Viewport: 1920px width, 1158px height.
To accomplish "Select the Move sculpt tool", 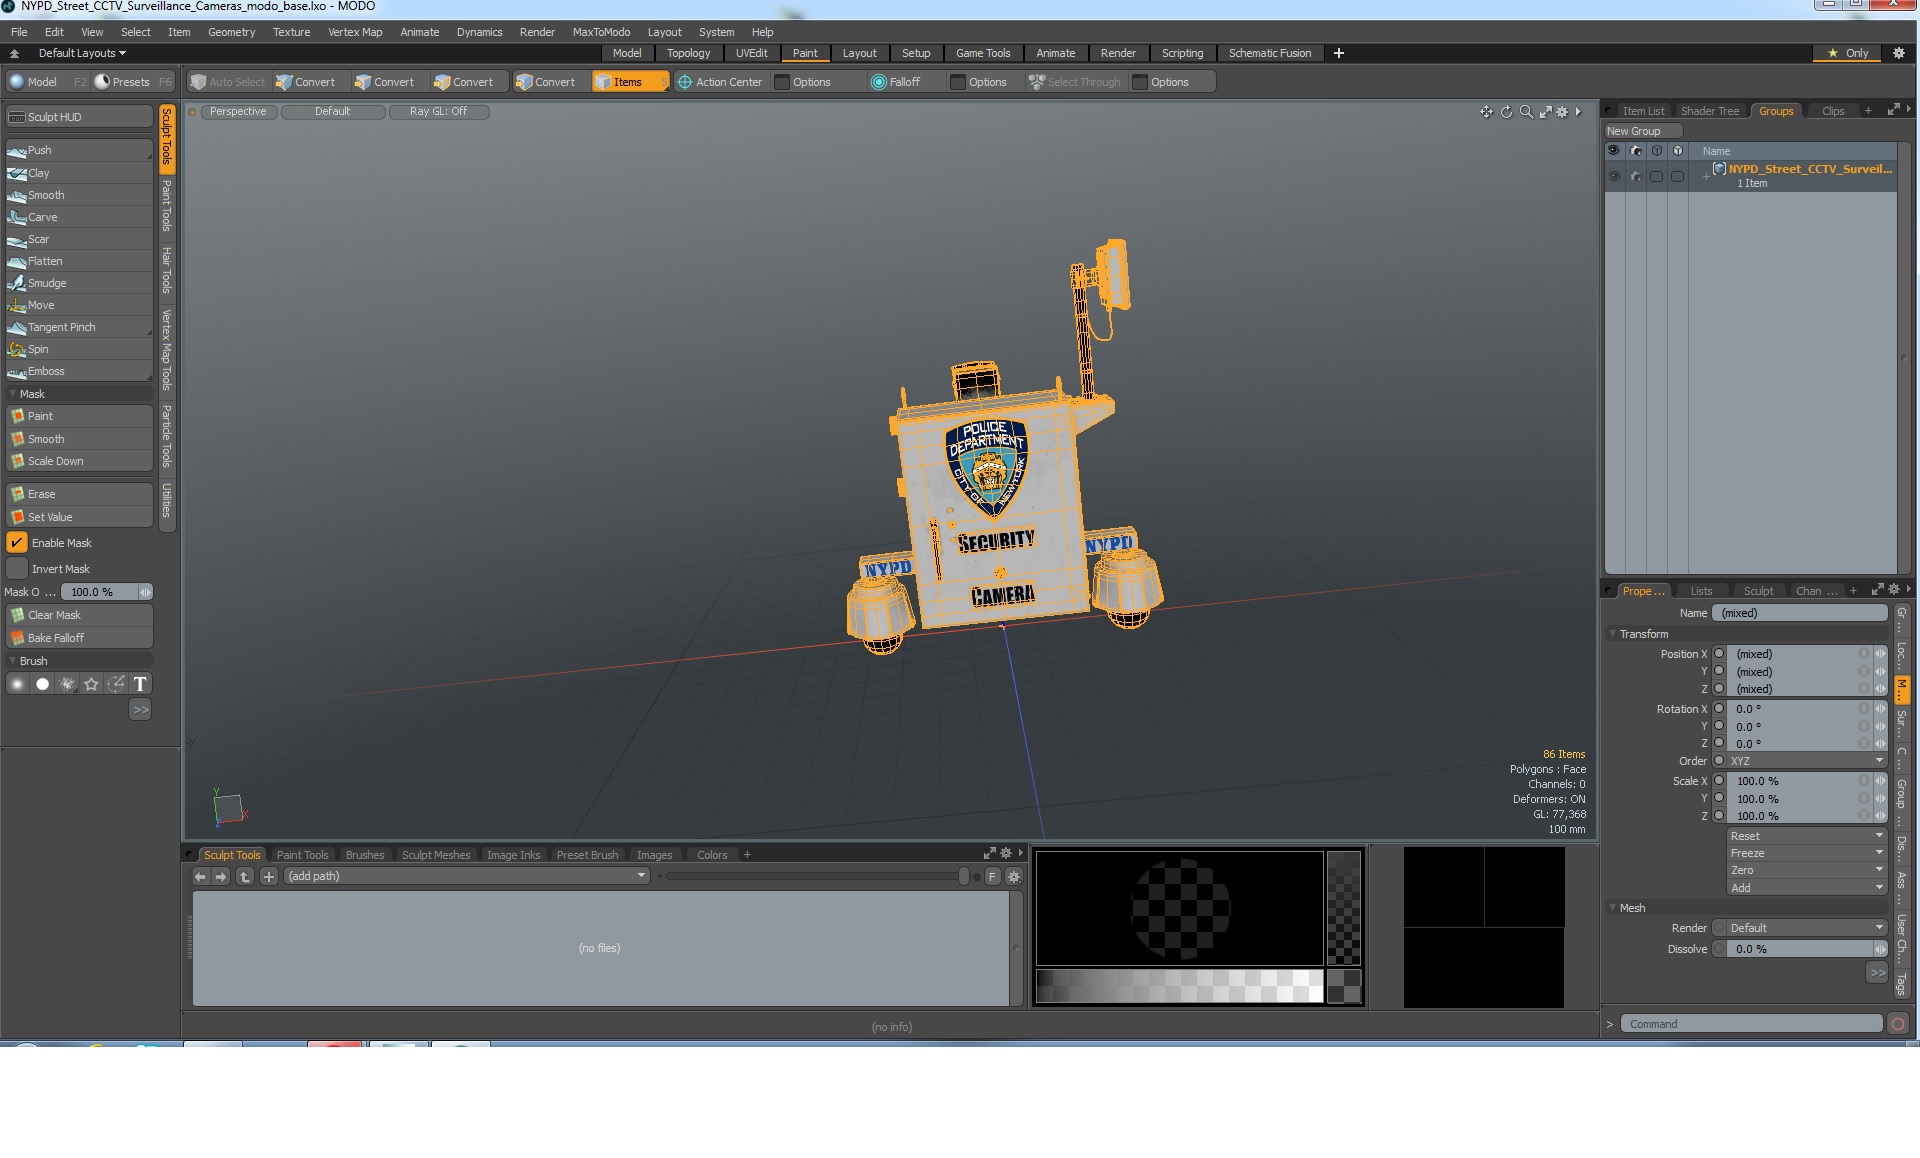I will pos(79,305).
